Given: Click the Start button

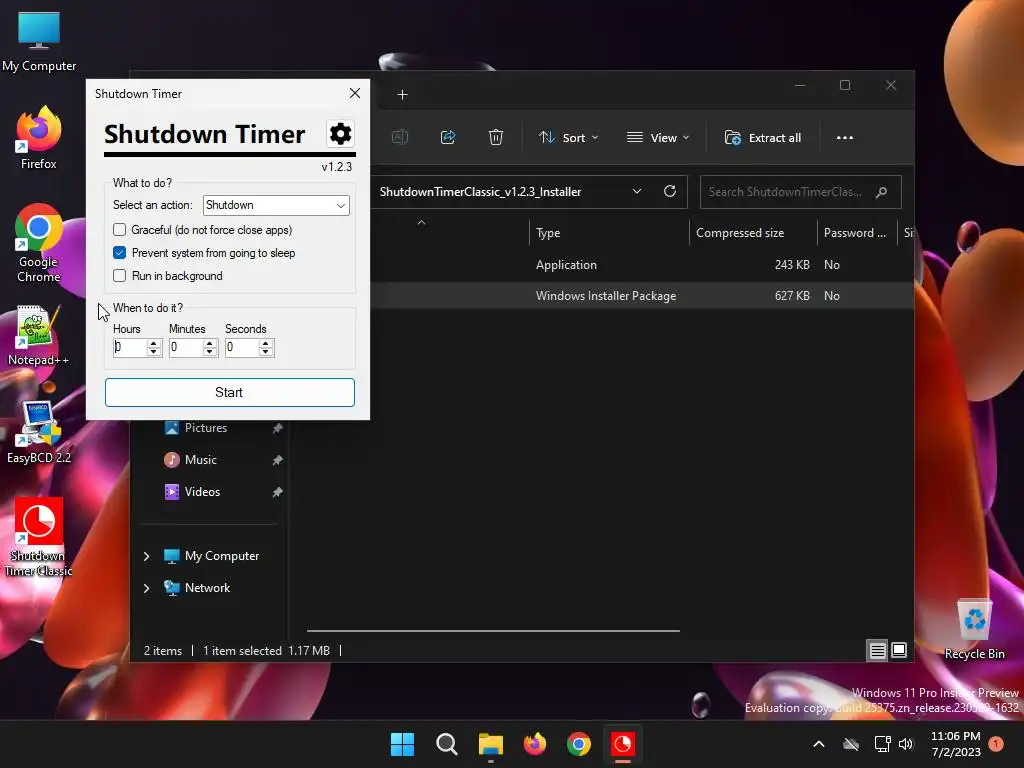Looking at the screenshot, I should [x=230, y=392].
